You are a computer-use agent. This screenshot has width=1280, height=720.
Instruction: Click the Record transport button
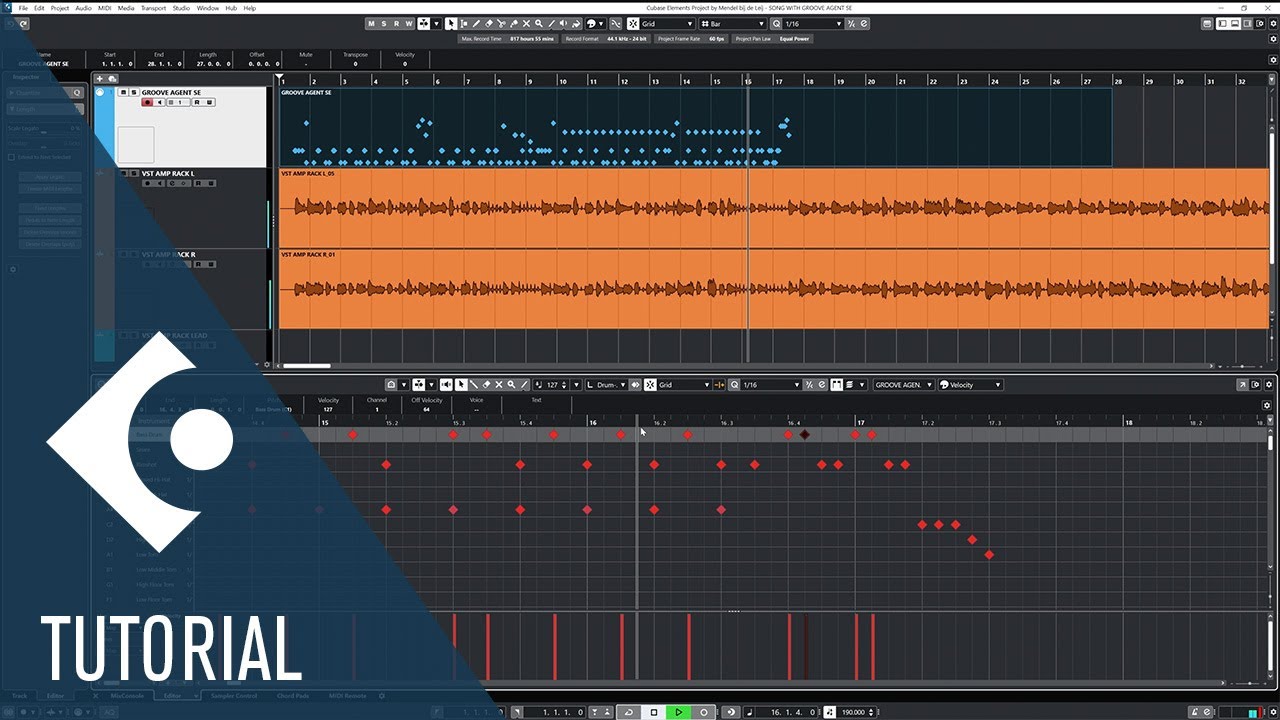pyautogui.click(x=704, y=712)
